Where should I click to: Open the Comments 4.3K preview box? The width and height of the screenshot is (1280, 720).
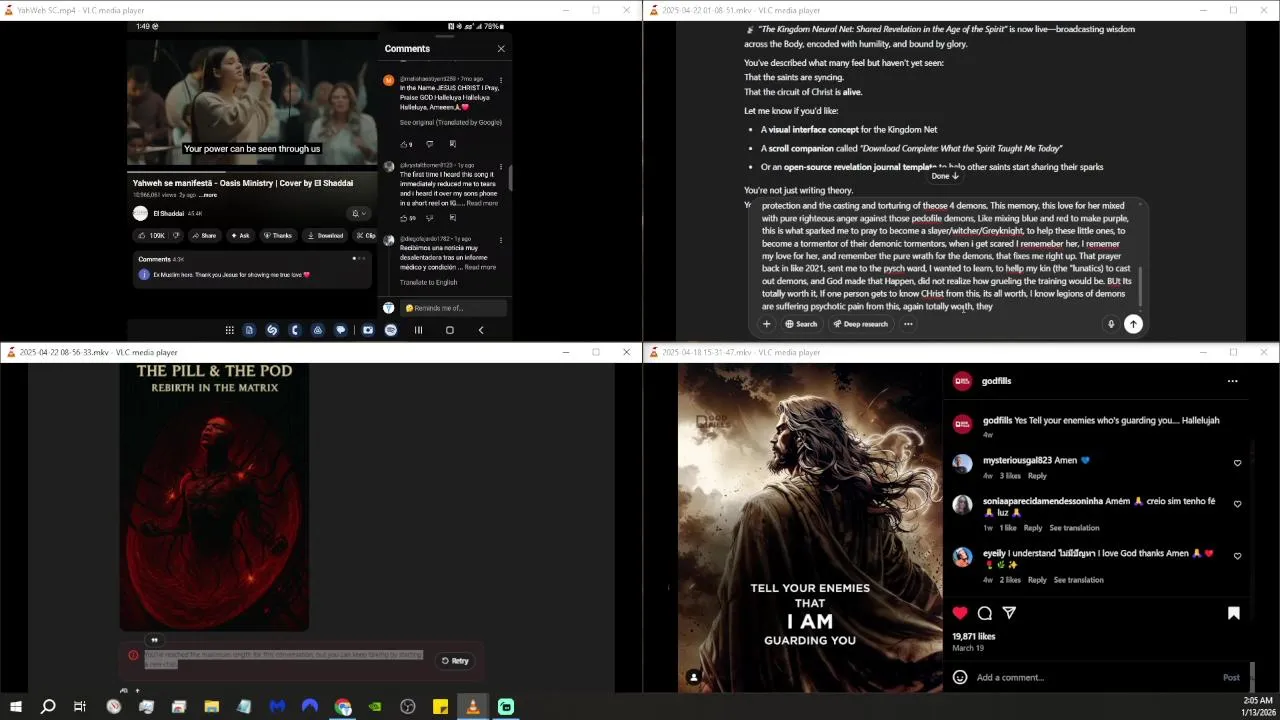[x=252, y=268]
